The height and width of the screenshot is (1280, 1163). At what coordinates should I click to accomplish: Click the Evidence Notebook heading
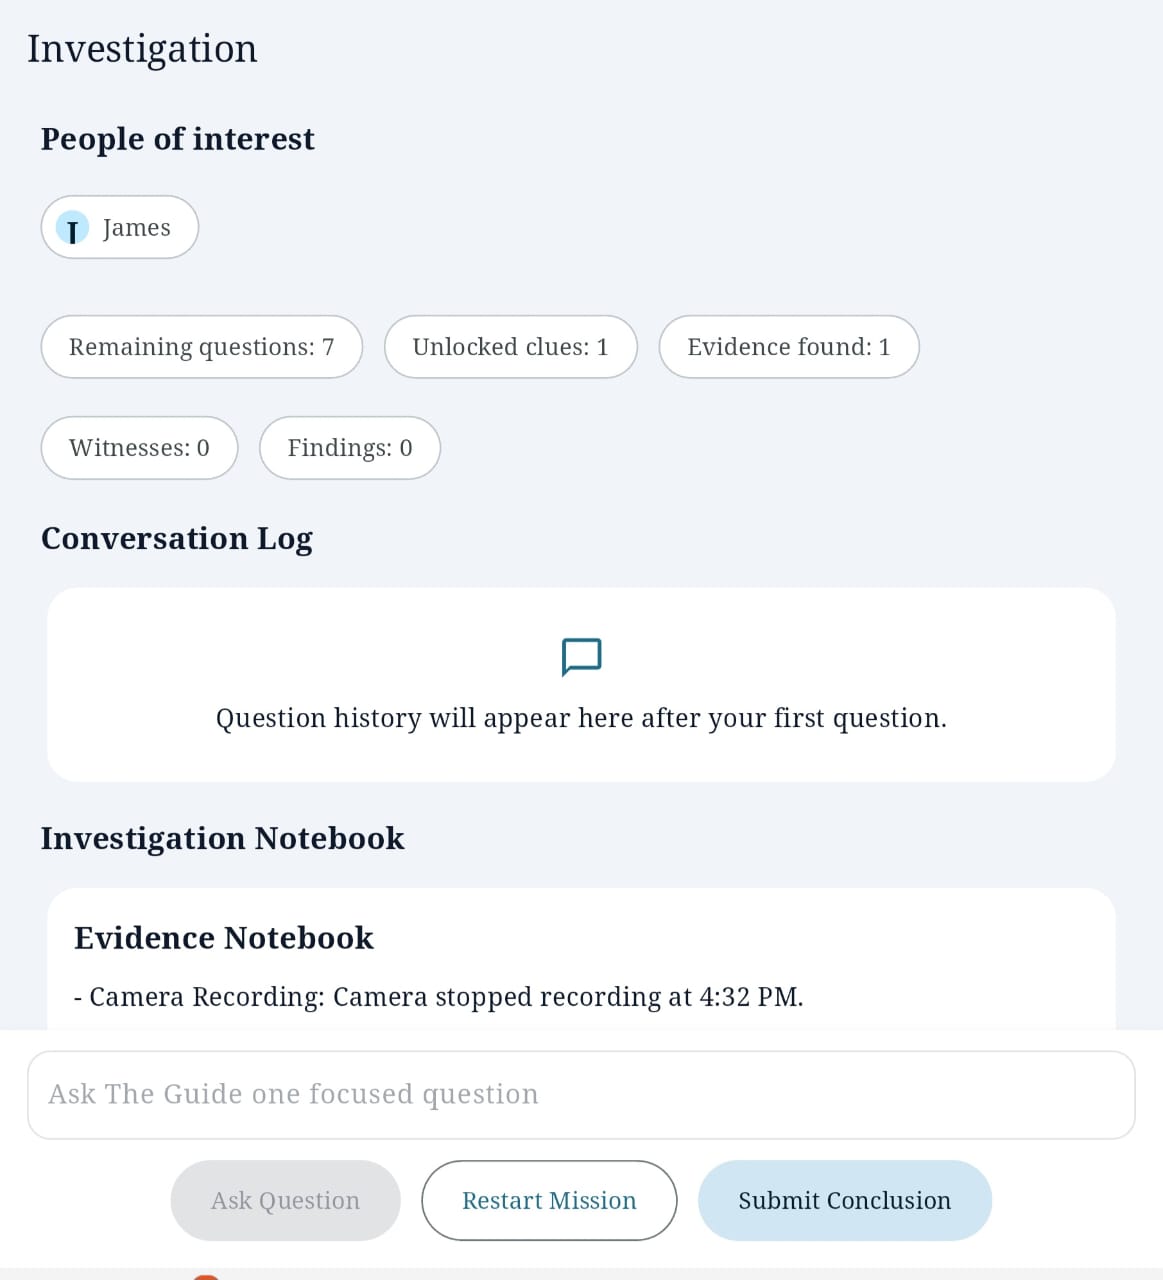coord(224,938)
